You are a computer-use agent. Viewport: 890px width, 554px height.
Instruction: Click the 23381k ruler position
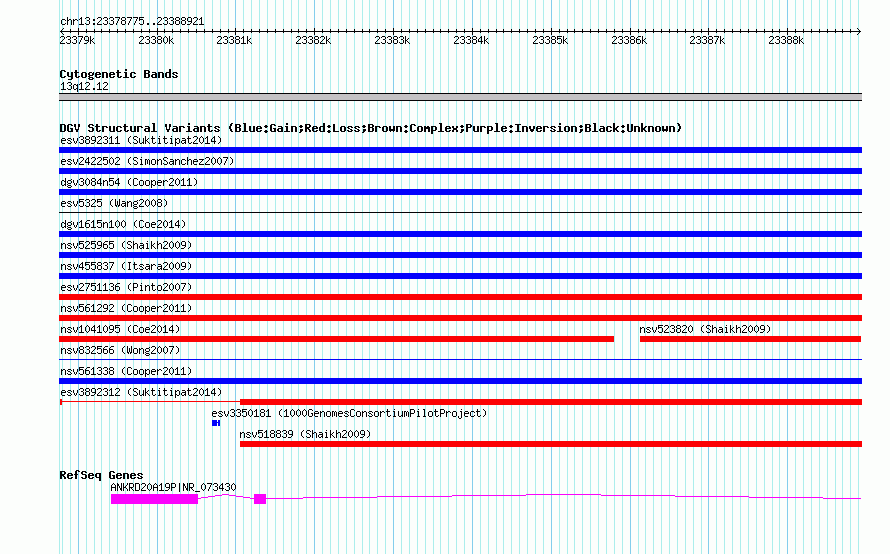[234, 40]
